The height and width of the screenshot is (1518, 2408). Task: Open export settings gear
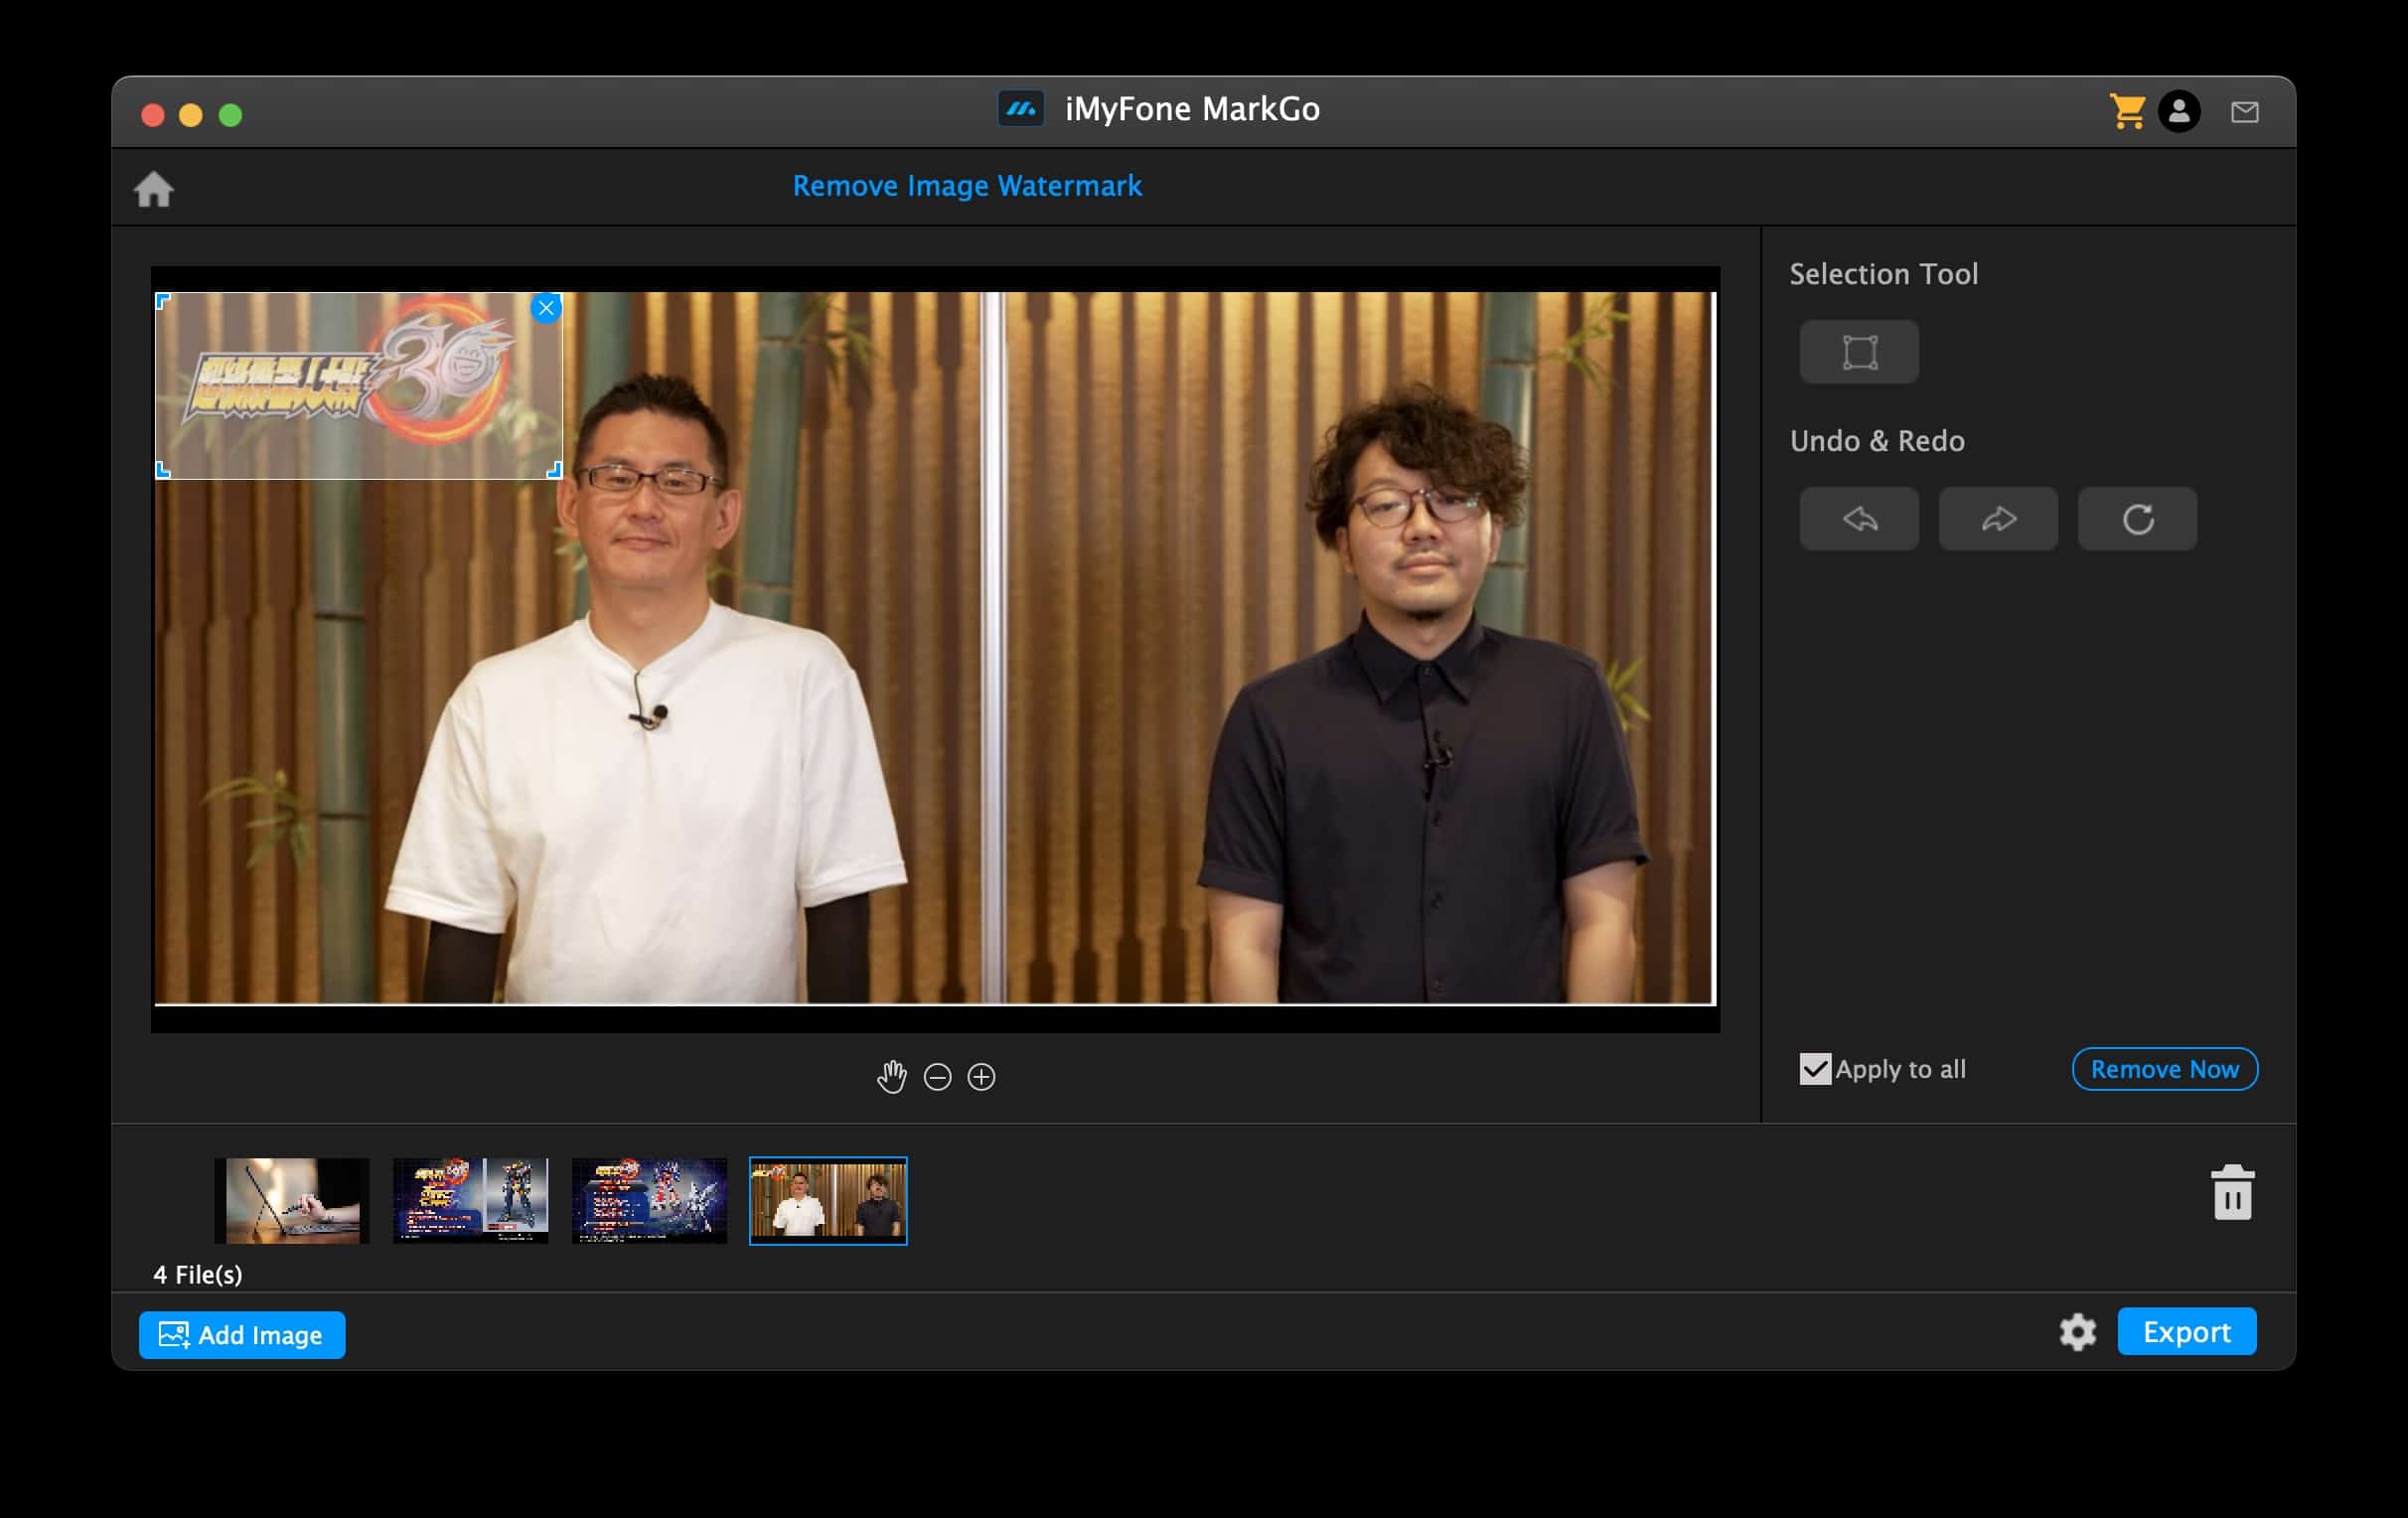2077,1332
